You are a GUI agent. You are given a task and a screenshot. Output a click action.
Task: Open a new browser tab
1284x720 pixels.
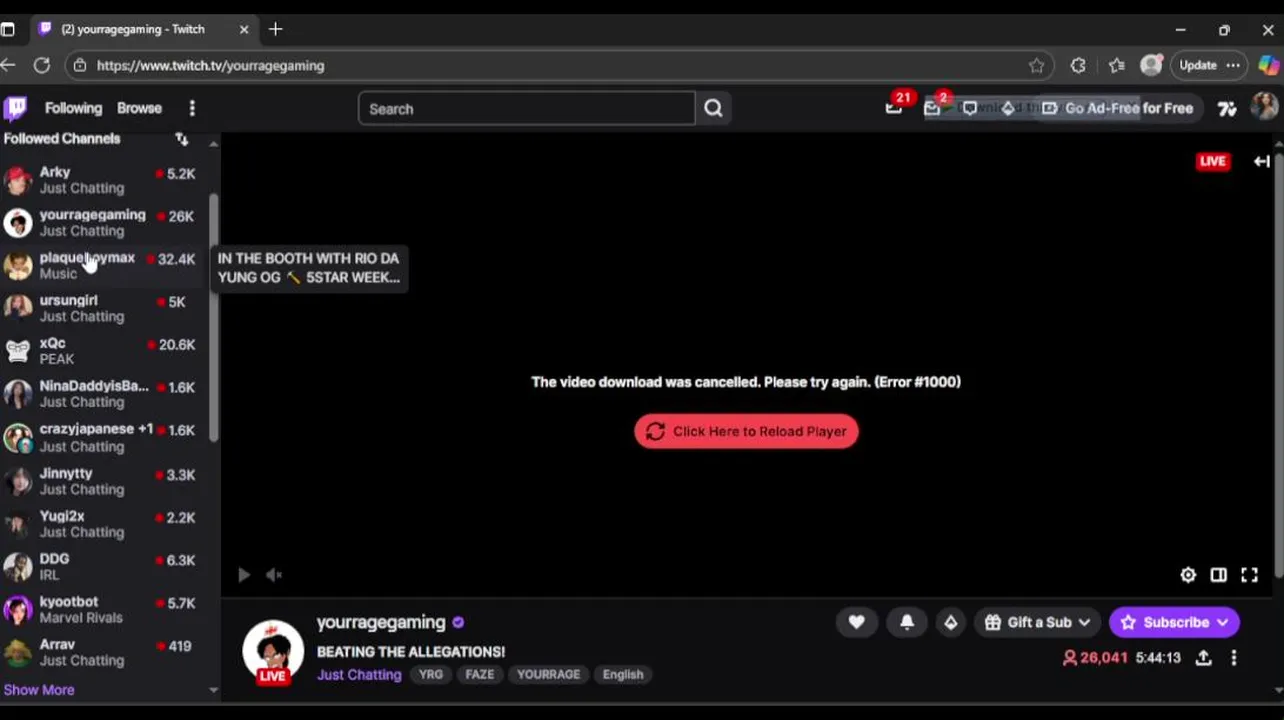tap(276, 29)
